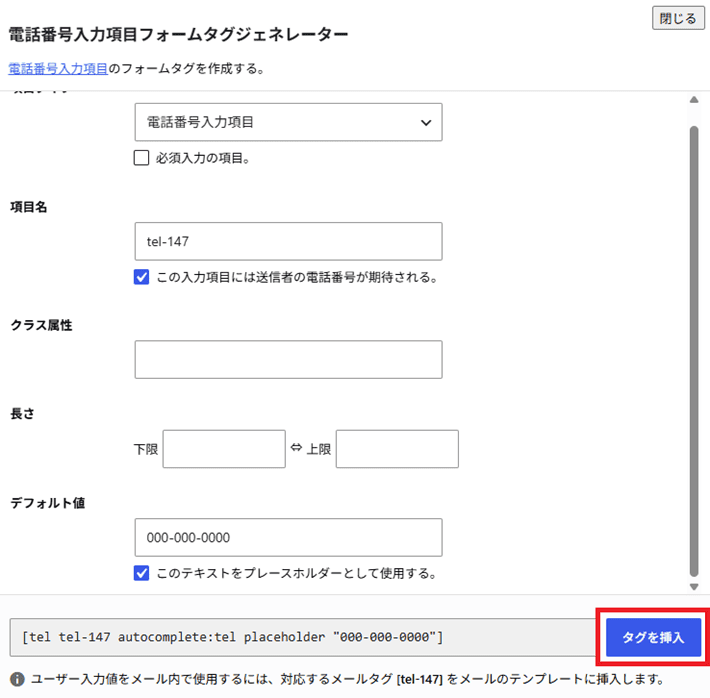Click the info icon beside the mail tag note
This screenshot has width=710, height=698.
pos(17,679)
